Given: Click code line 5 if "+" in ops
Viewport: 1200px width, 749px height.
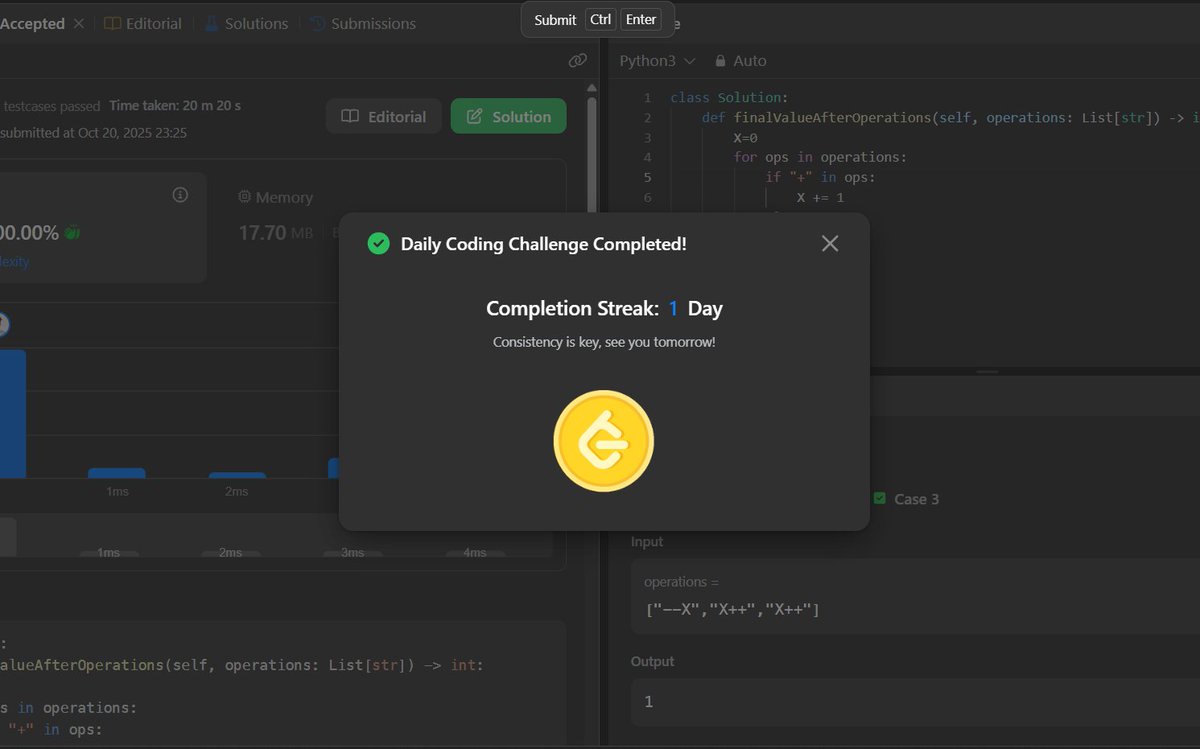Looking at the screenshot, I should coord(820,177).
